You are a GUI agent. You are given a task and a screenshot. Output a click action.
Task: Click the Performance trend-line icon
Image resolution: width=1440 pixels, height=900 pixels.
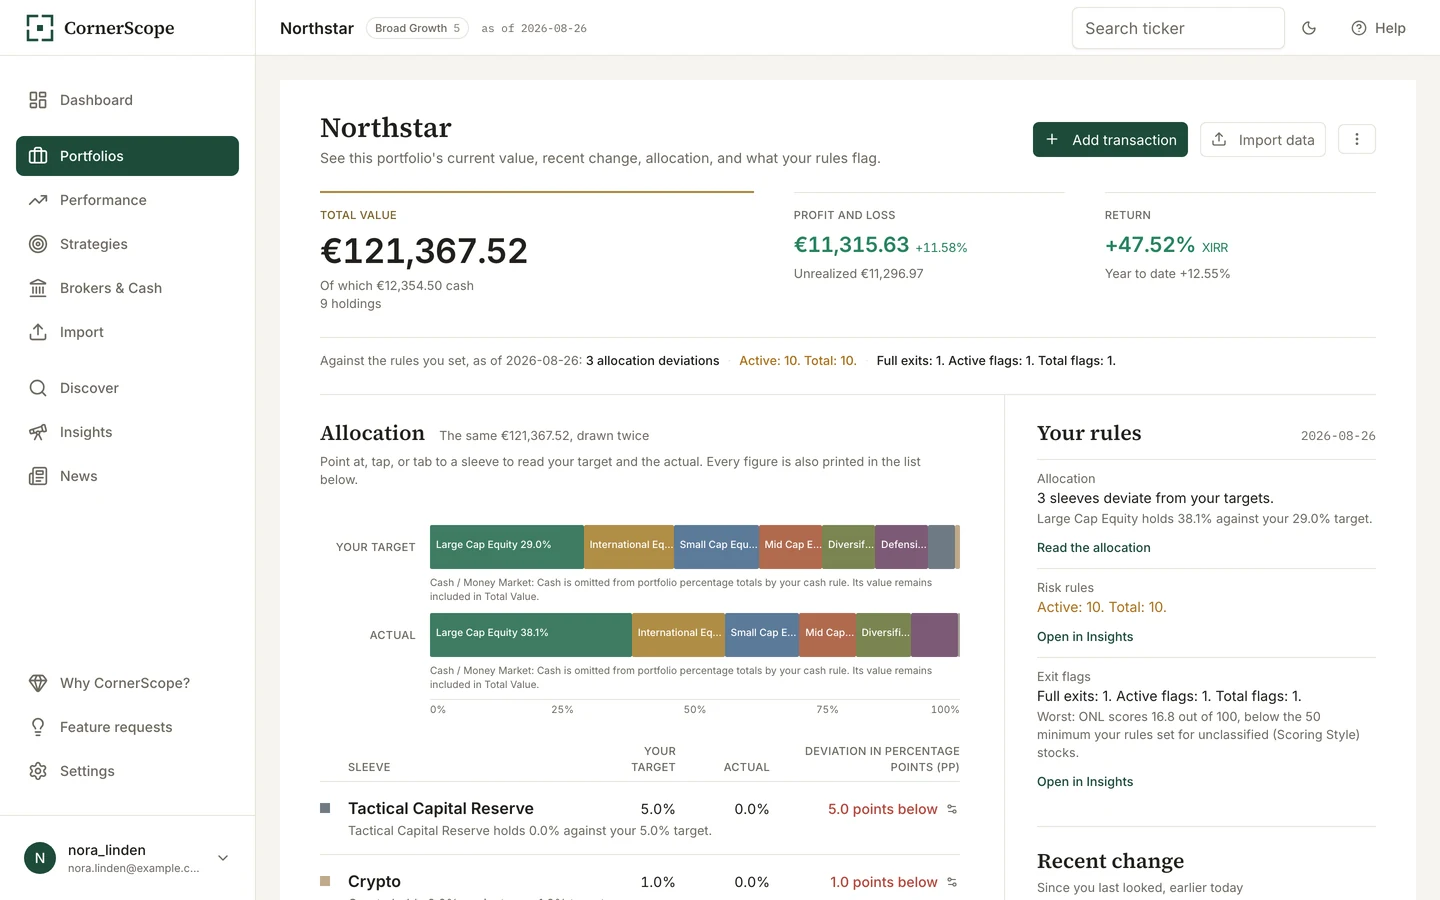pyautogui.click(x=38, y=200)
